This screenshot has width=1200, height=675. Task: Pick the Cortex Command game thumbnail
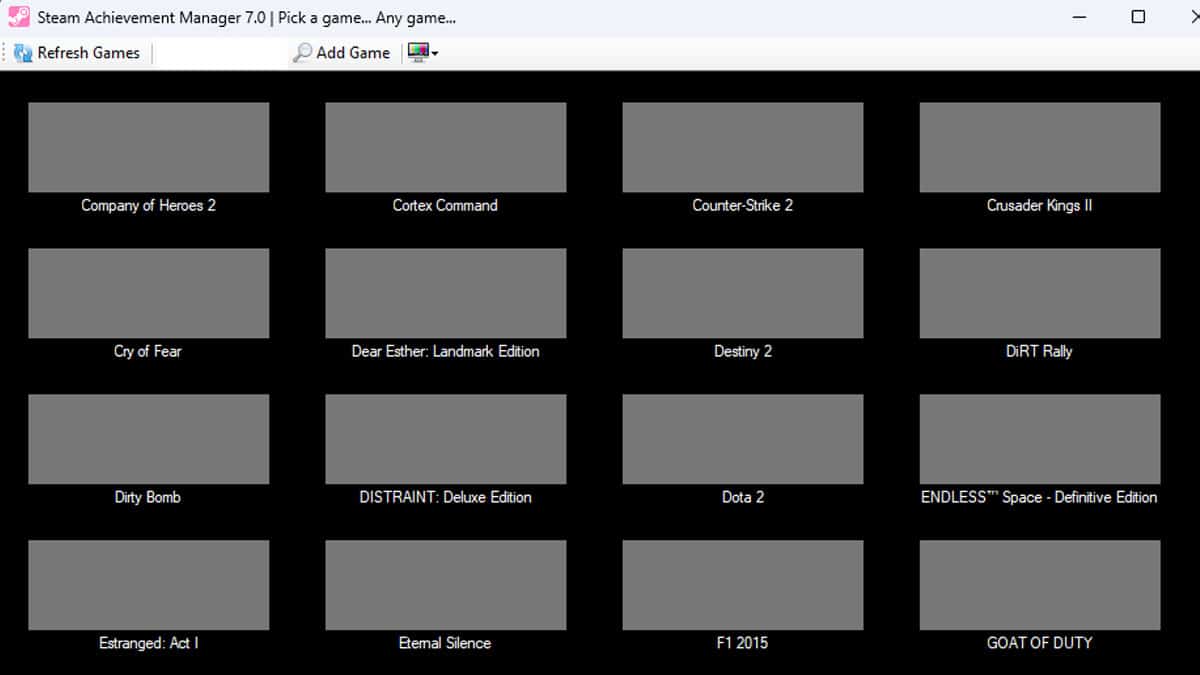click(x=445, y=147)
